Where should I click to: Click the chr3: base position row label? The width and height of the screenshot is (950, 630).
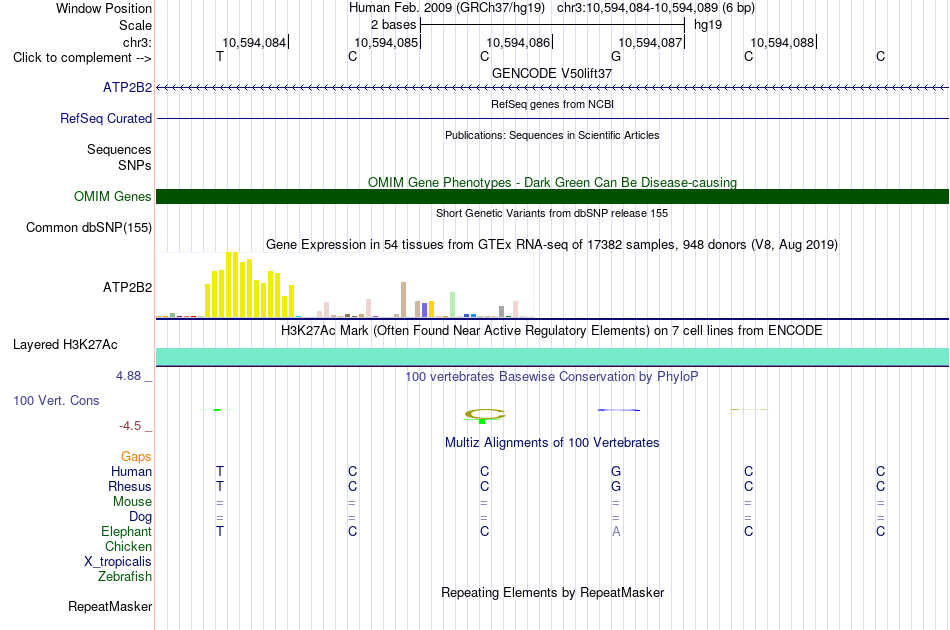point(138,42)
